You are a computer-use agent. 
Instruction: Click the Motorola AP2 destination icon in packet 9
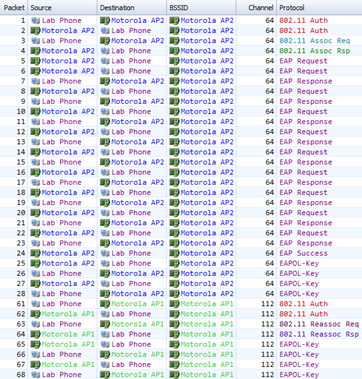[105, 101]
